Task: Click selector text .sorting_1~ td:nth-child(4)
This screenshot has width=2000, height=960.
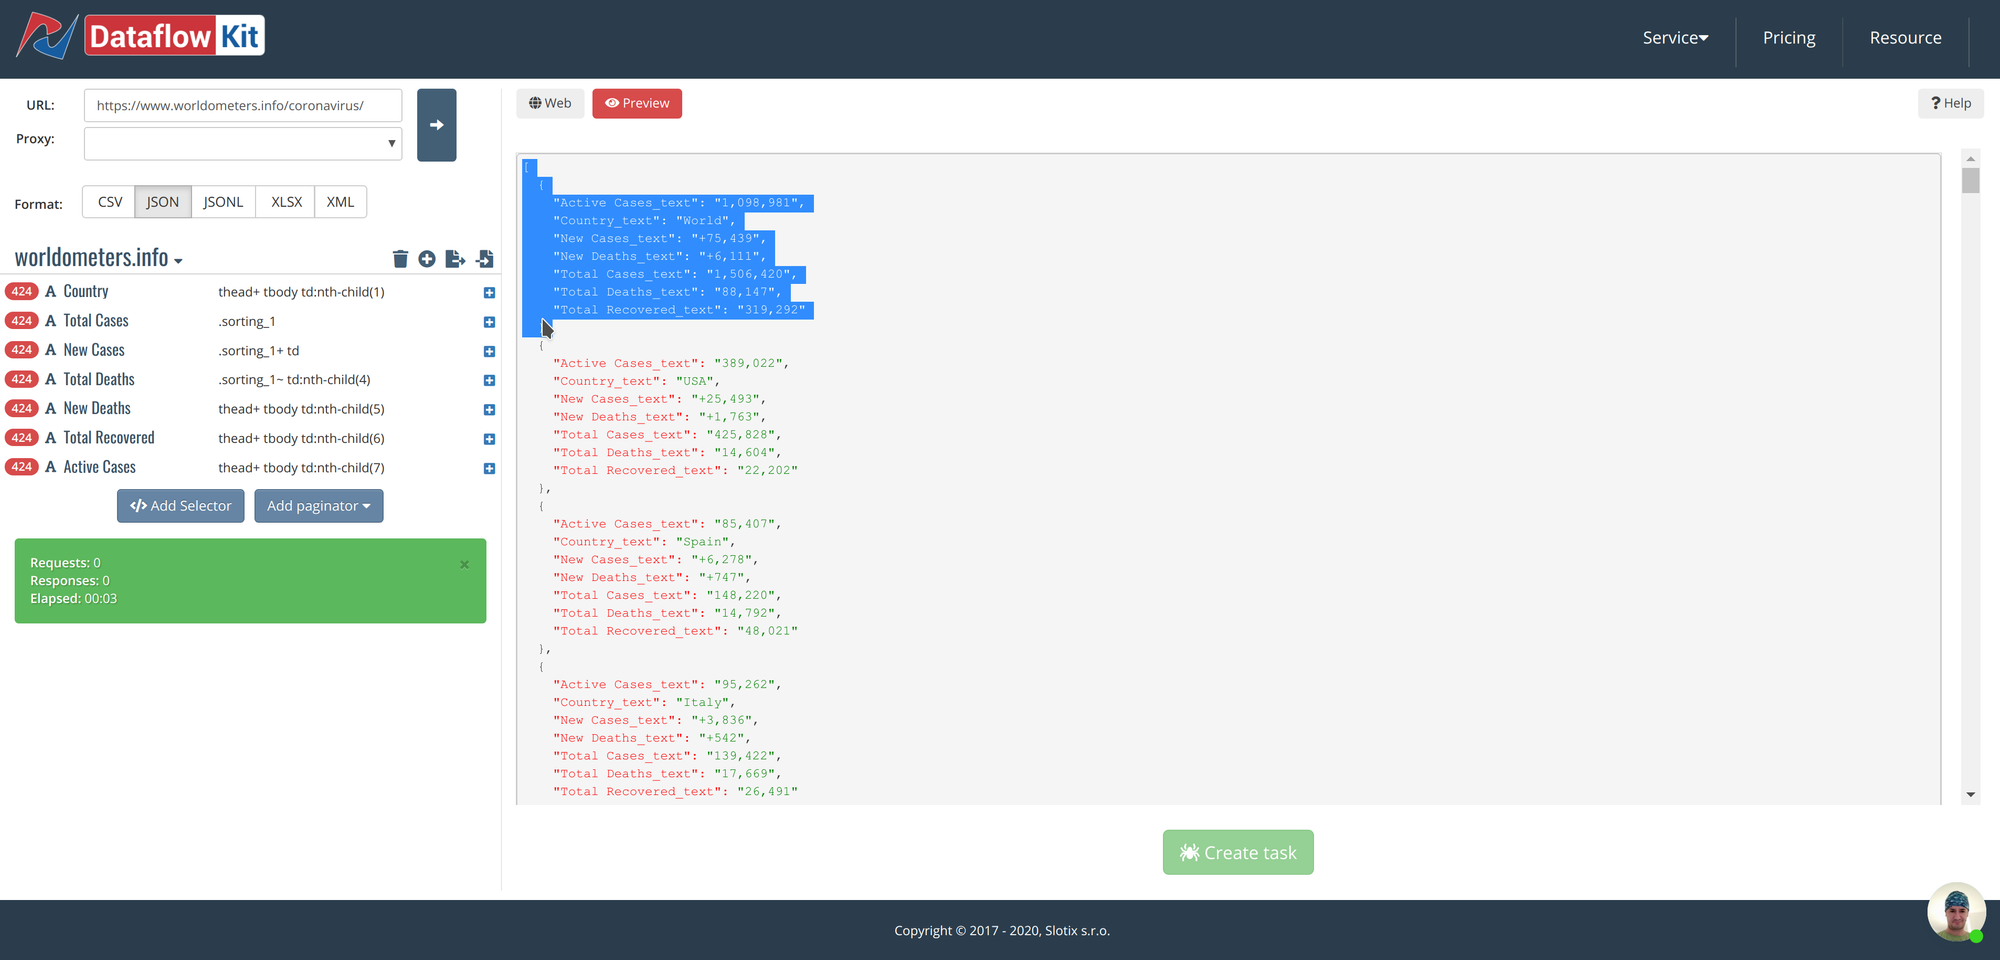Action: point(294,380)
